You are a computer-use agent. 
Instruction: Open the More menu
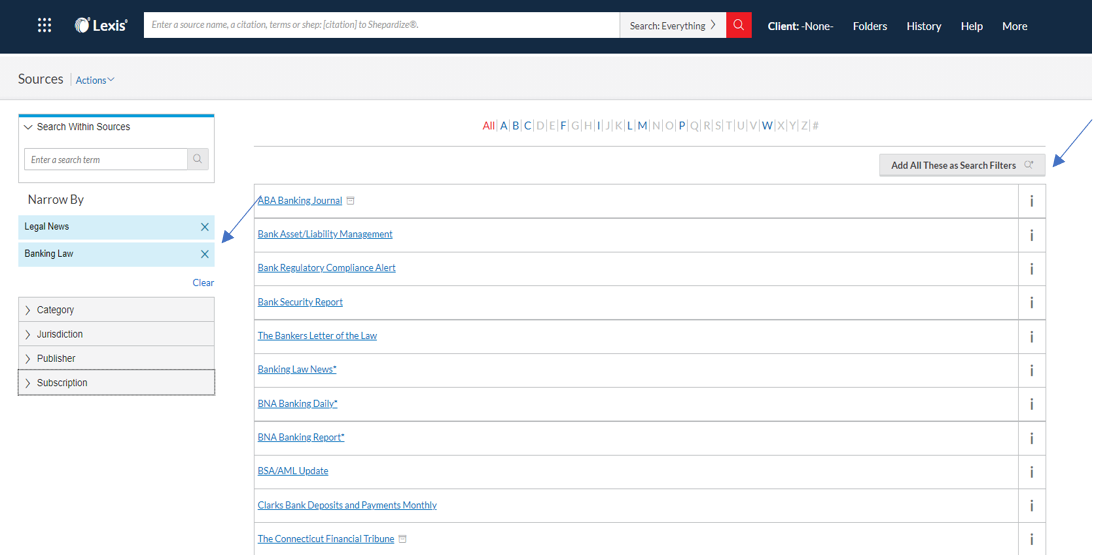click(1015, 26)
